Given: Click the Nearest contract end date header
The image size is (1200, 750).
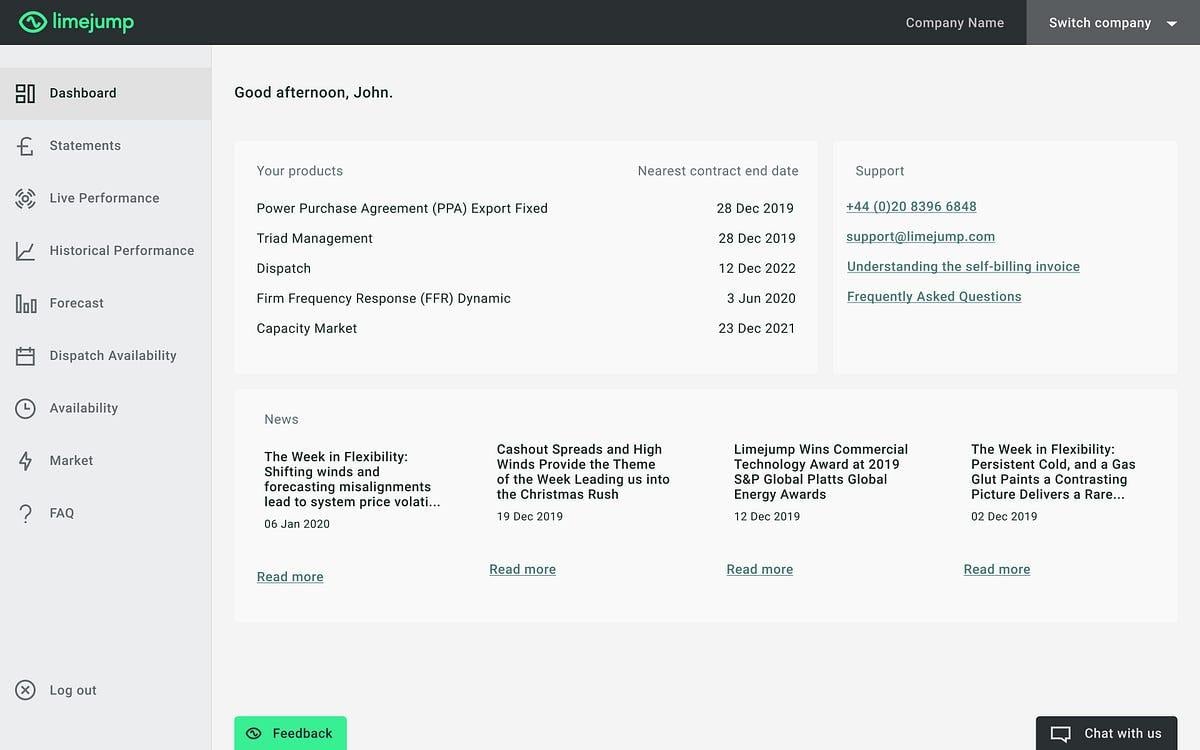Looking at the screenshot, I should 718,171.
